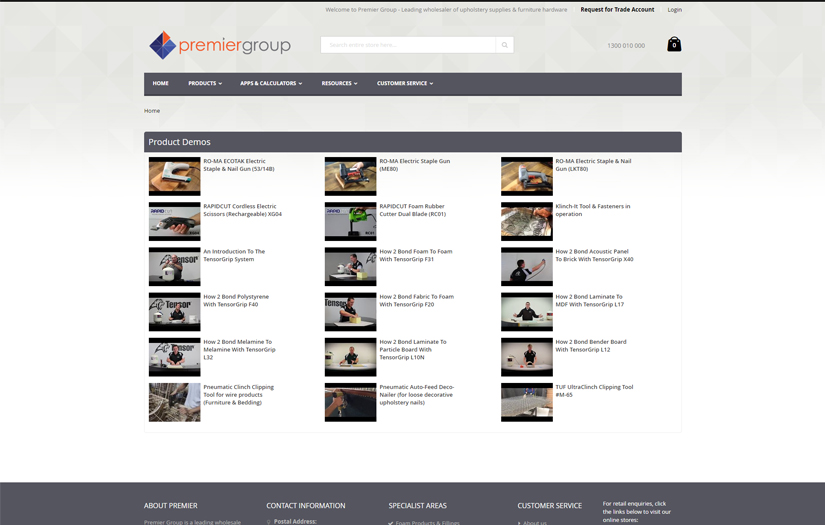Click CUSTOMER SERVICE footer heading

point(549,506)
